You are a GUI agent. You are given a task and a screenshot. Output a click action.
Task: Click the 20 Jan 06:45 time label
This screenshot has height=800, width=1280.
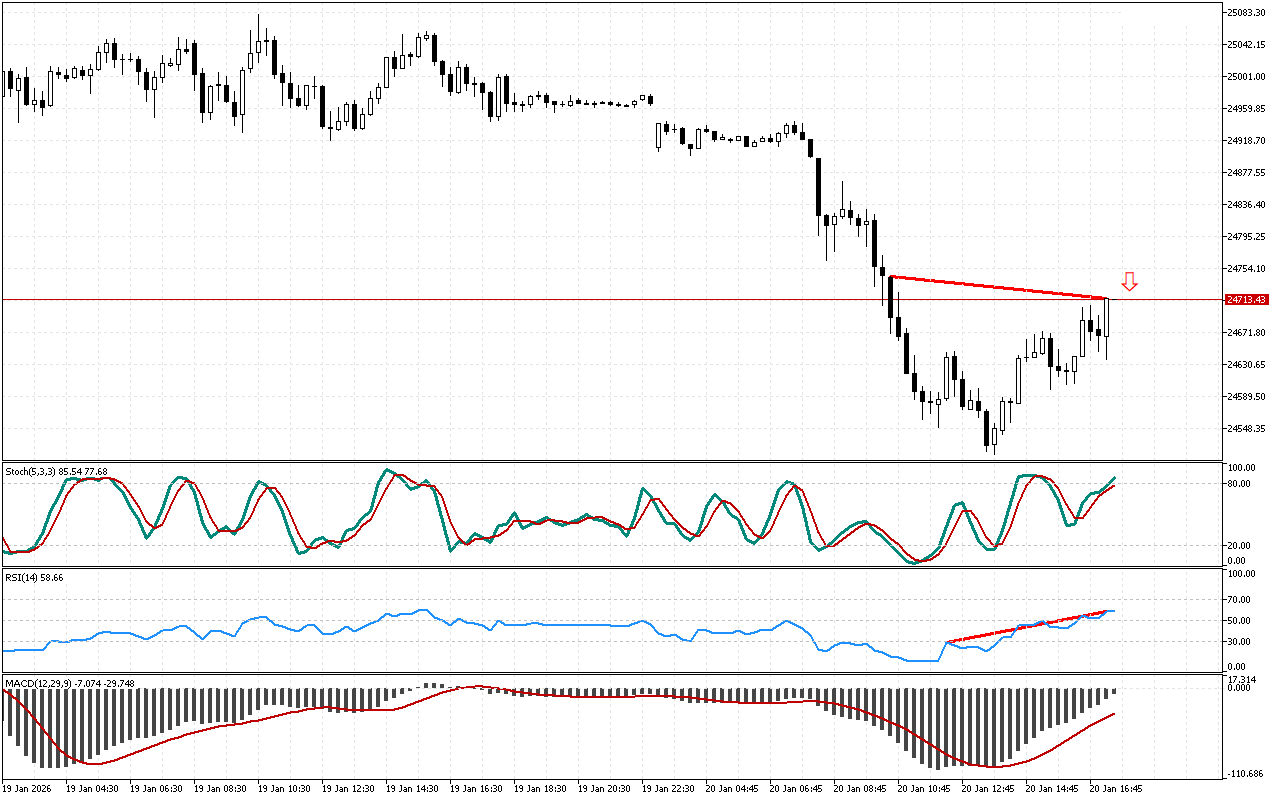tap(797, 788)
